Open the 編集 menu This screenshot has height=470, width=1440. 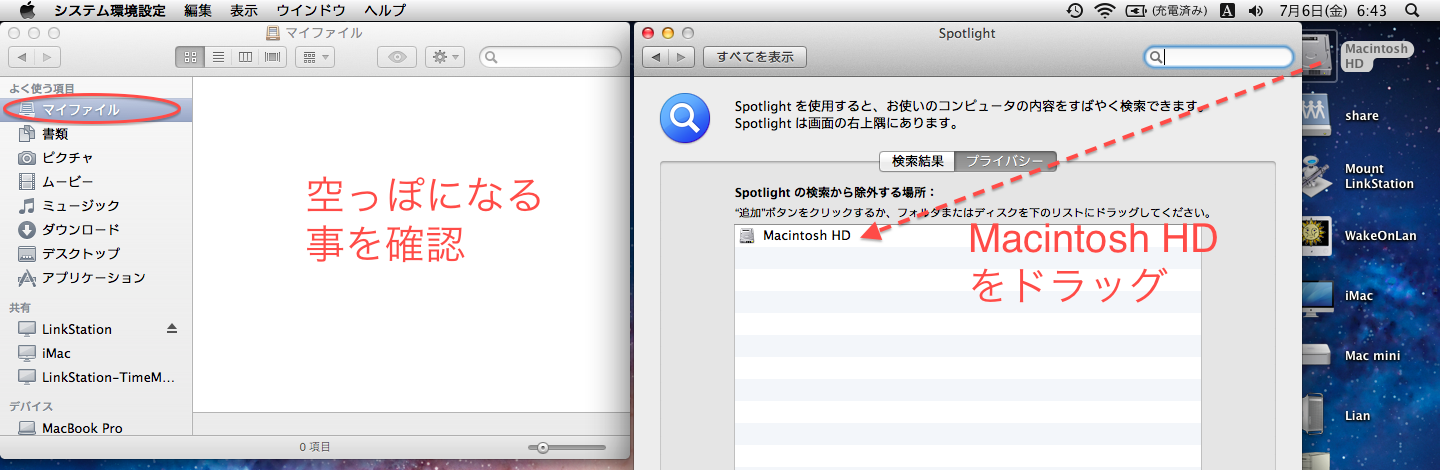click(x=198, y=10)
